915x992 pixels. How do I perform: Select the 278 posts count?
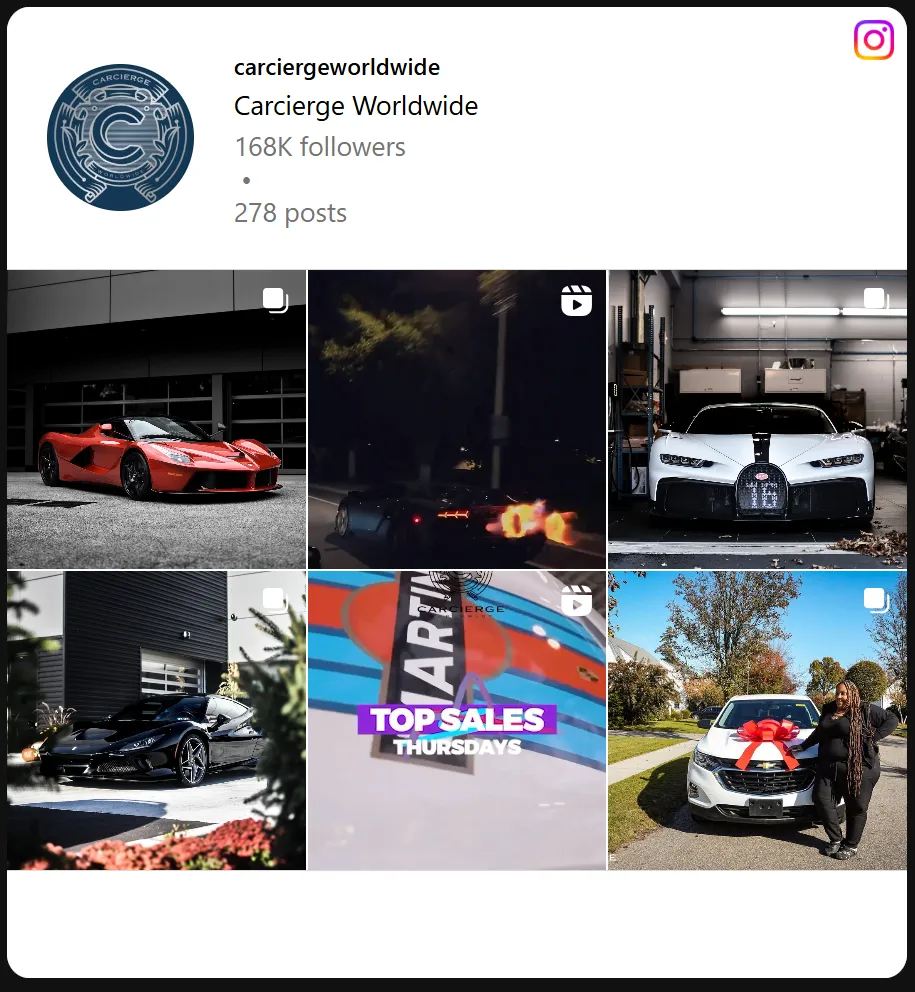[x=290, y=213]
